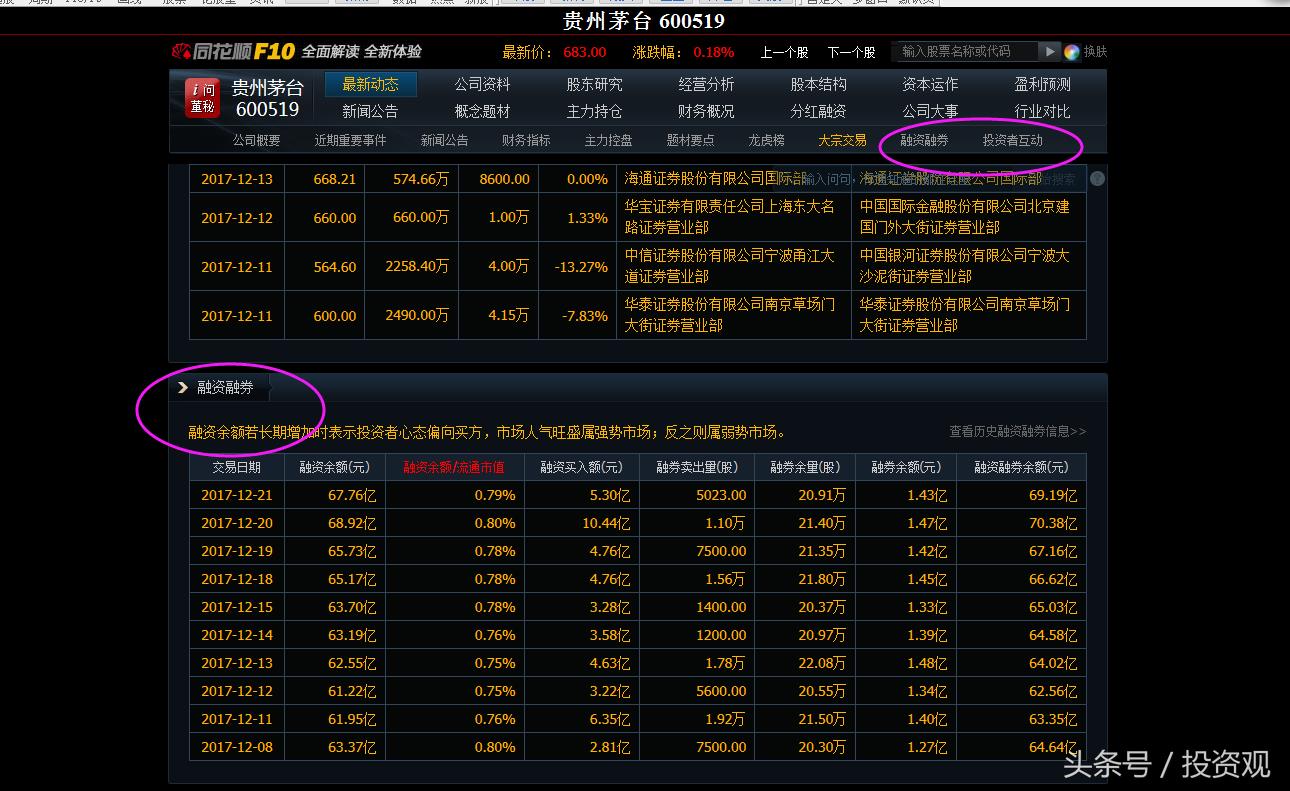Select the 2017-12-20 margin row date
The height and width of the screenshot is (791, 1290).
(x=237, y=523)
